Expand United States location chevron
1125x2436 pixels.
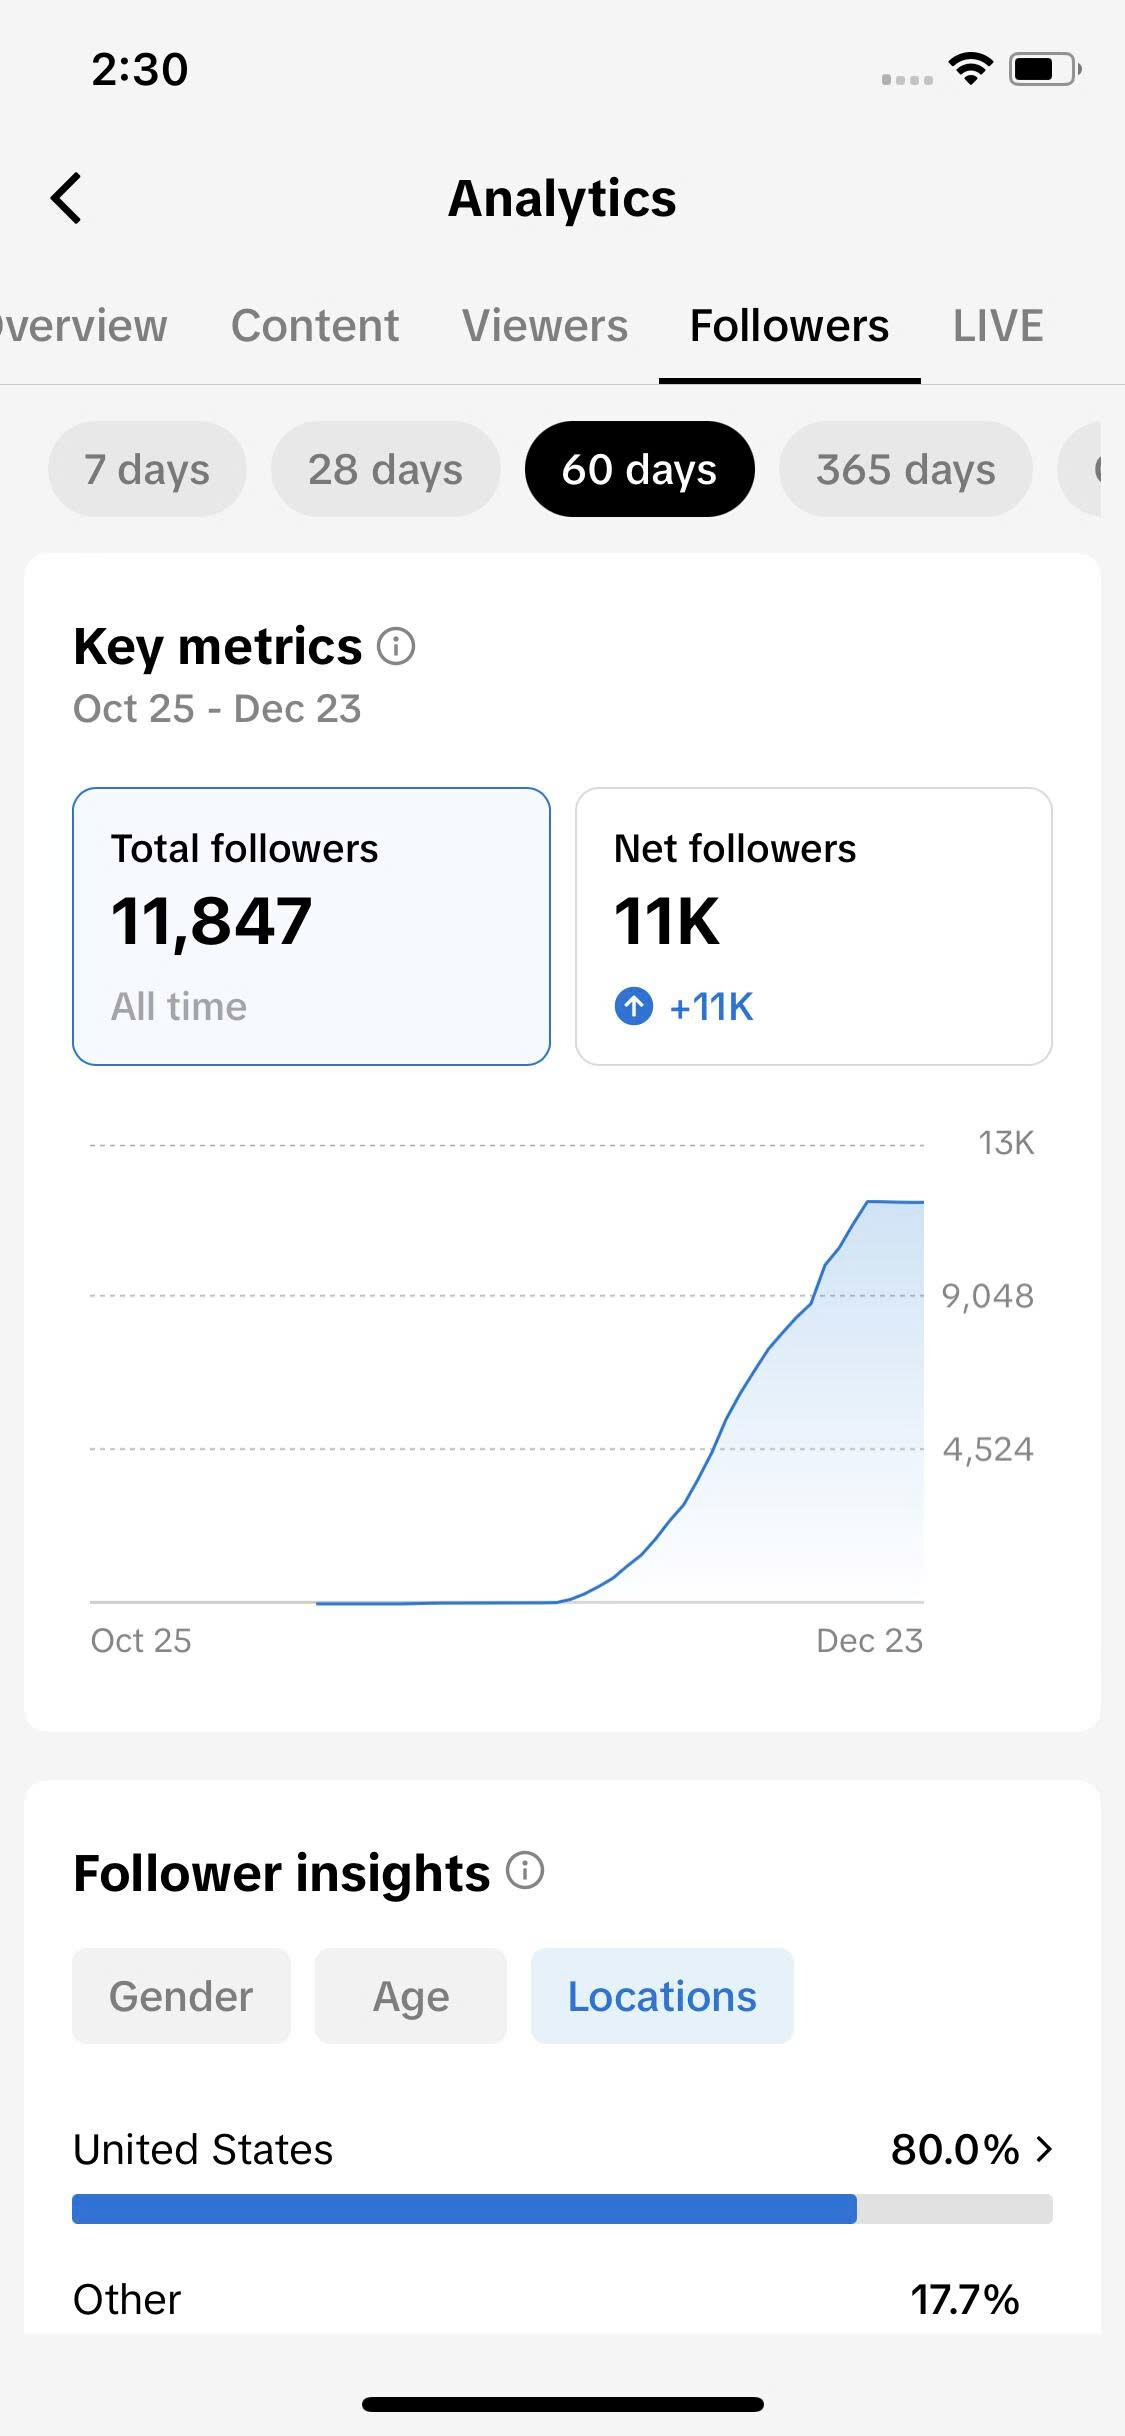(x=1045, y=2148)
